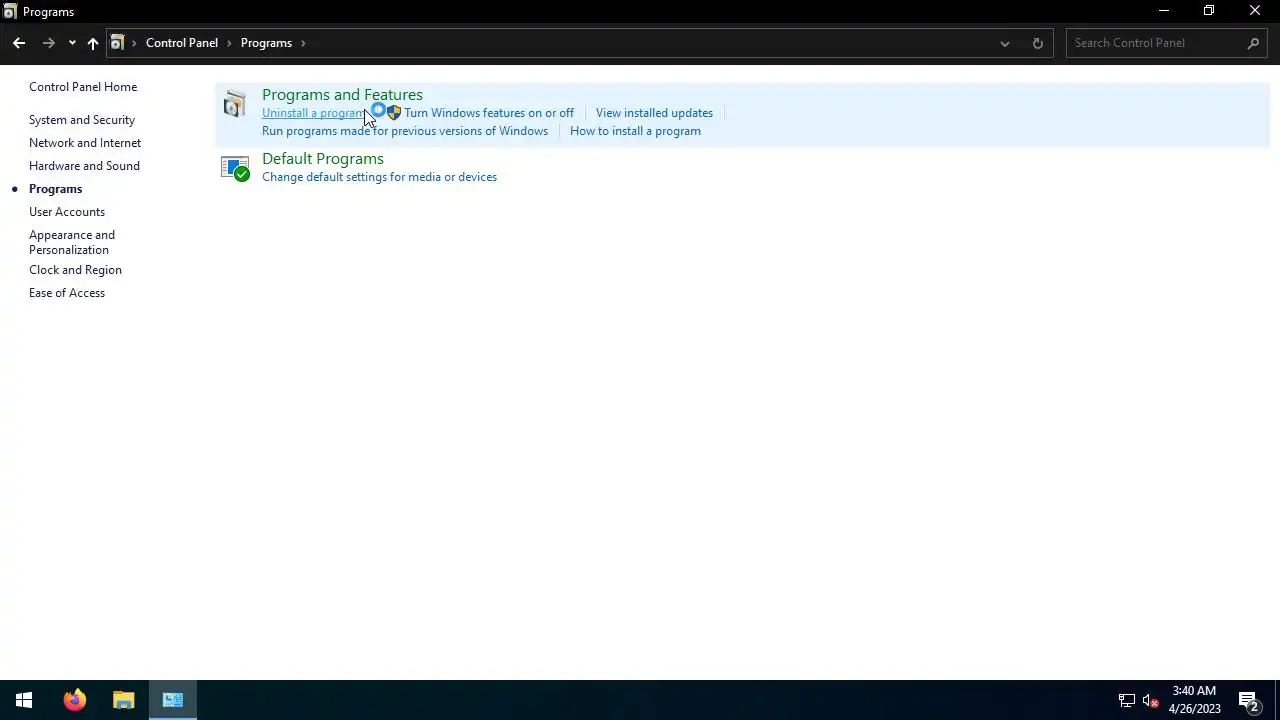This screenshot has height=720, width=1280.
Task: Launch Firefox from the taskbar
Action: click(75, 700)
